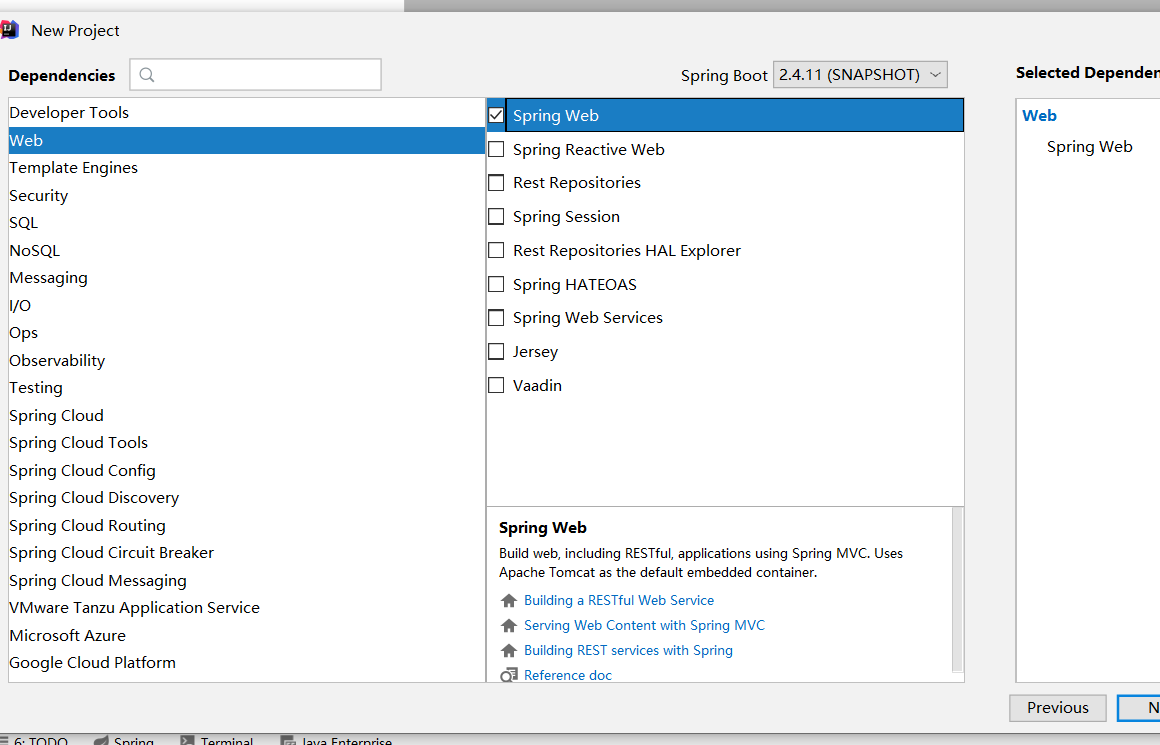Image resolution: width=1160 pixels, height=745 pixels.
Task: Select Spring Cloud Config category
Action: [246, 471]
